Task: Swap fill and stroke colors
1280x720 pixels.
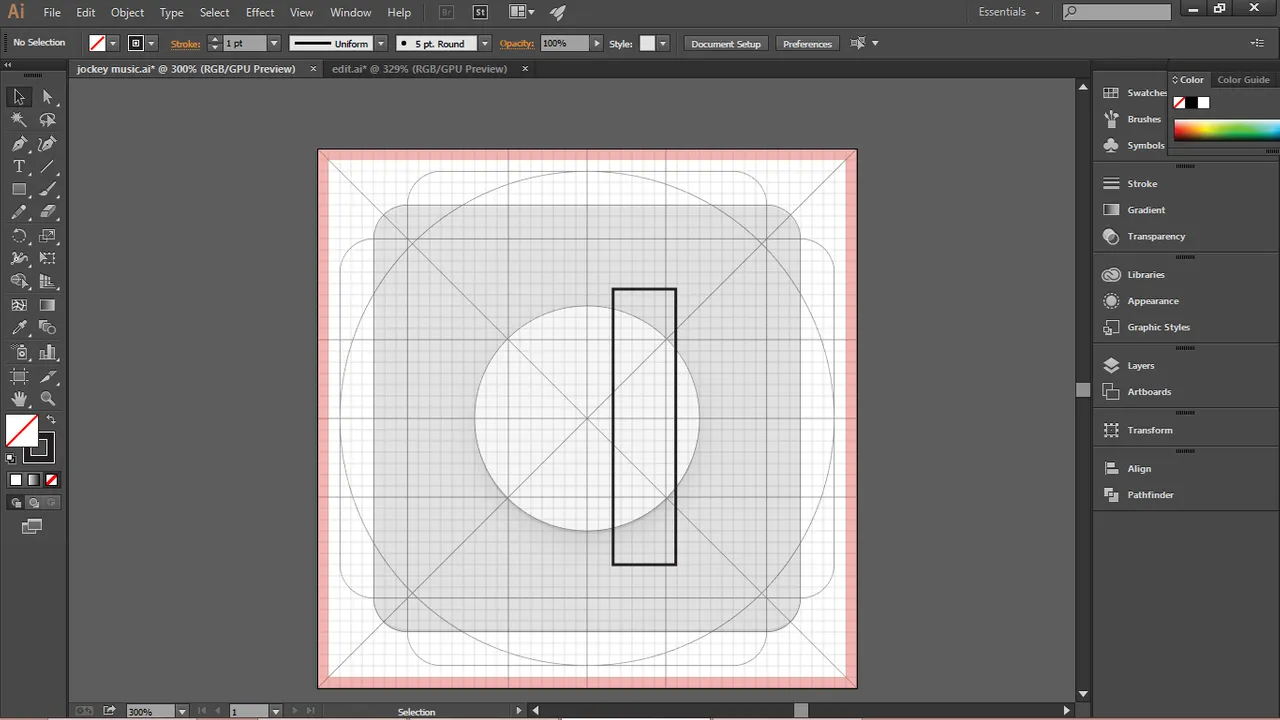Action: pos(51,420)
